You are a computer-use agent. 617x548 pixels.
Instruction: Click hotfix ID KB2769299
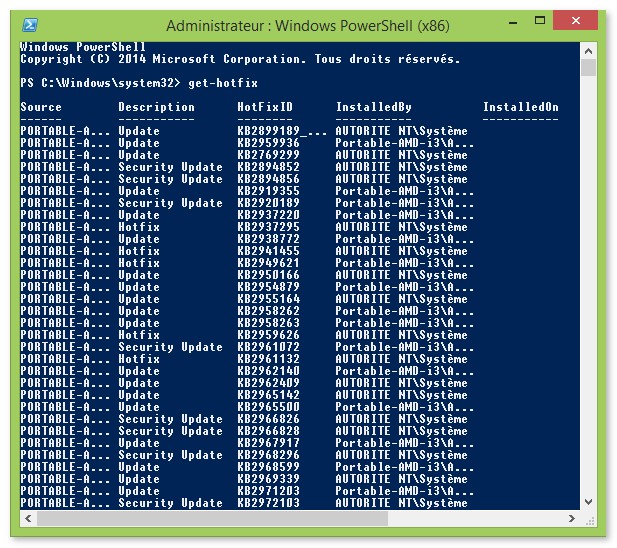pyautogui.click(x=268, y=155)
